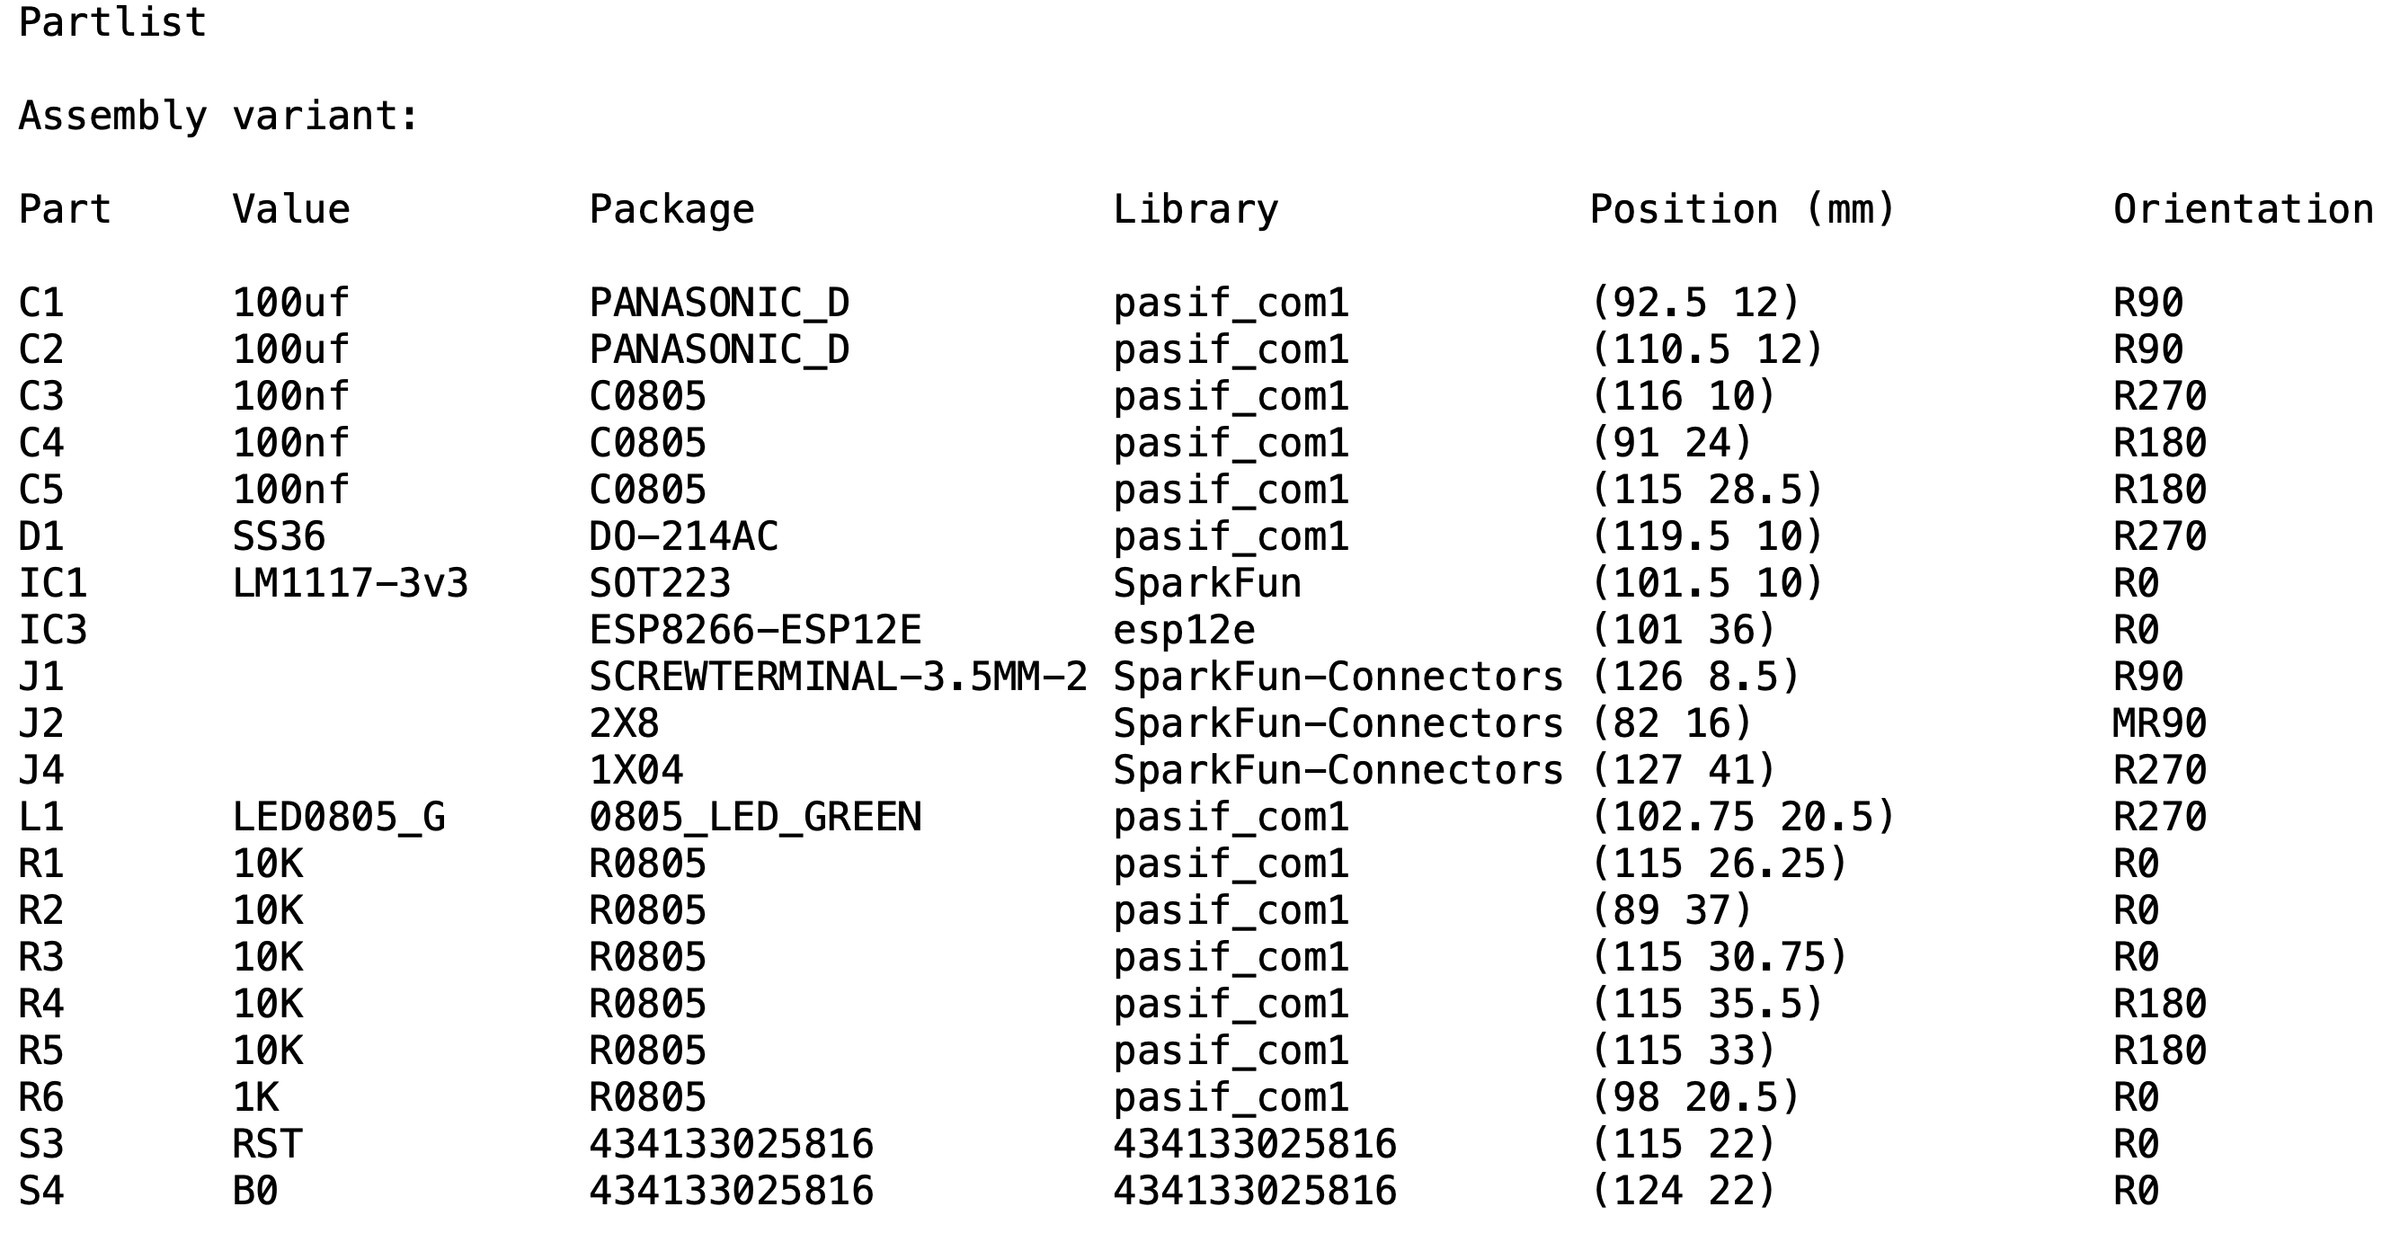Click the "Part" column header

pyautogui.click(x=64, y=210)
